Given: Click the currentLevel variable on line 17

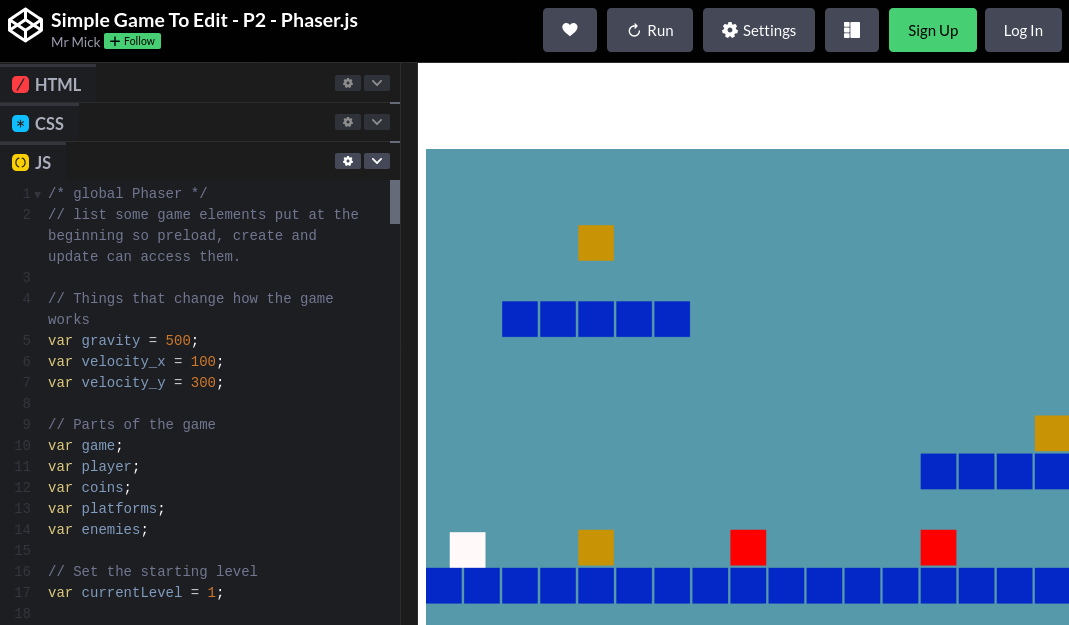Looking at the screenshot, I should coord(131,592).
